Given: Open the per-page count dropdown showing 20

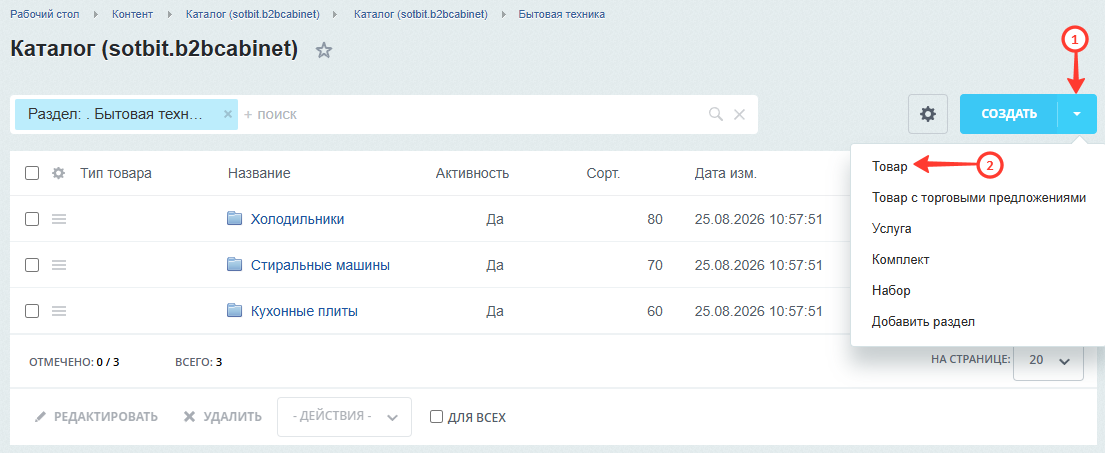Looking at the screenshot, I should [1049, 360].
